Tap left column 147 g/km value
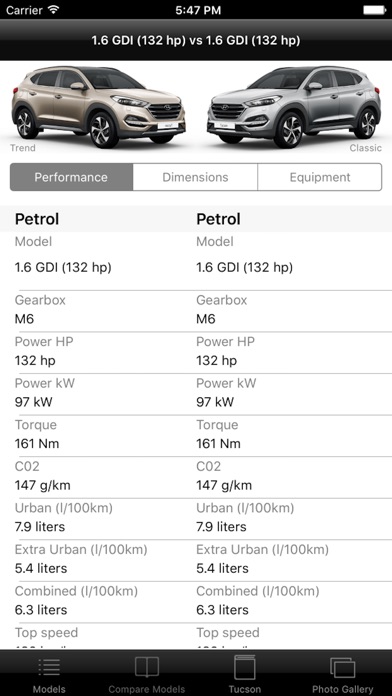 (43, 485)
